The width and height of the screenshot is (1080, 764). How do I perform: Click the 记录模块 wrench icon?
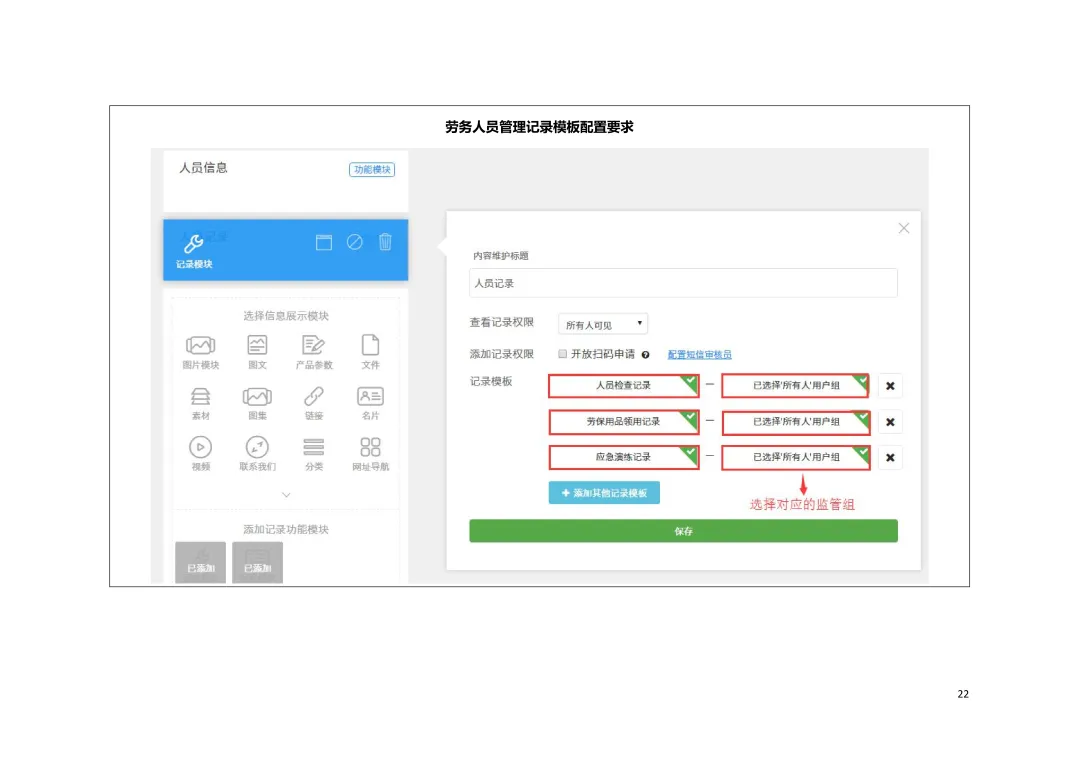194,244
